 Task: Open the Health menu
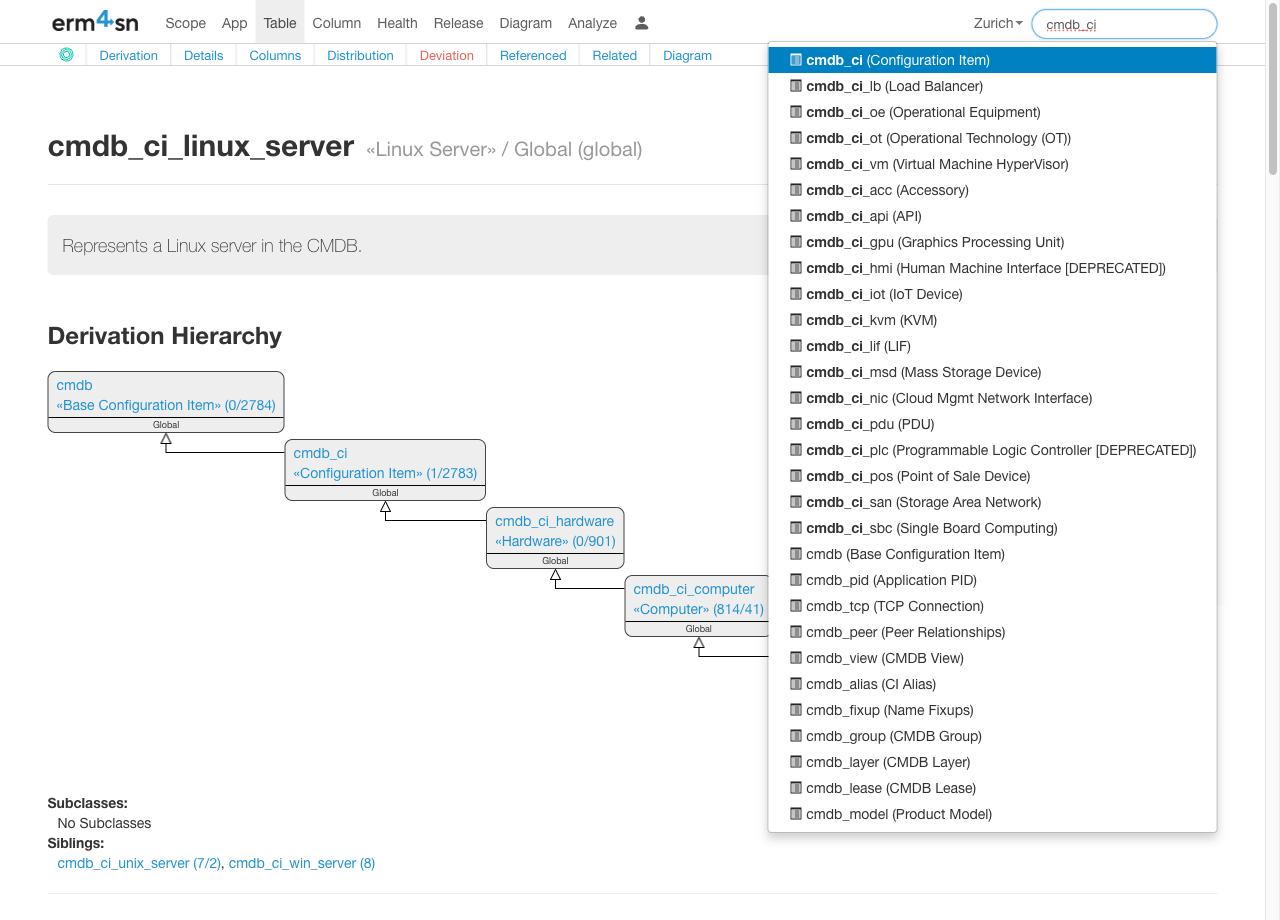[397, 23]
